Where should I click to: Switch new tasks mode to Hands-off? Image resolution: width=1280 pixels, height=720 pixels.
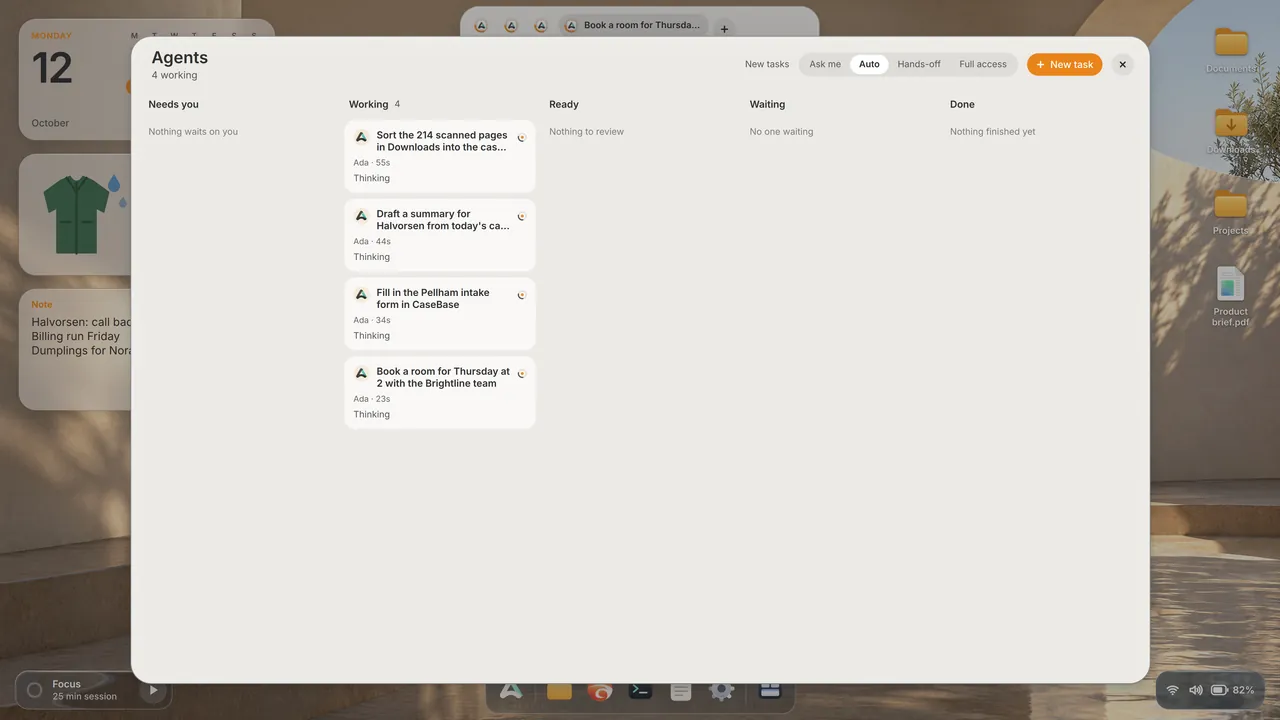(x=919, y=64)
